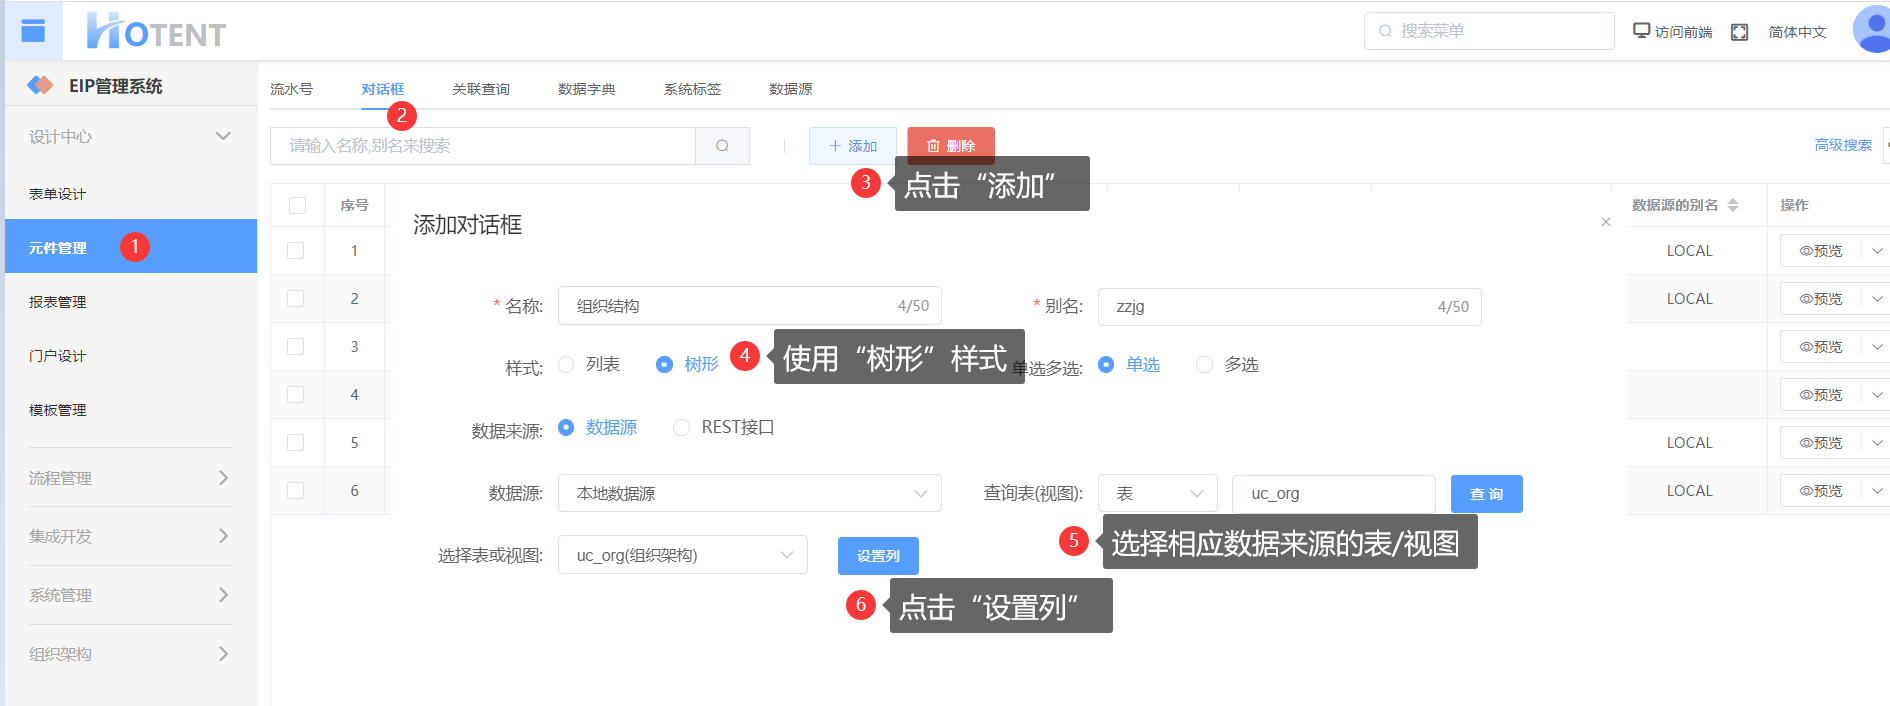Open the uc_org(组织架构) table dropdown
This screenshot has width=1890, height=706.
[x=682, y=555]
